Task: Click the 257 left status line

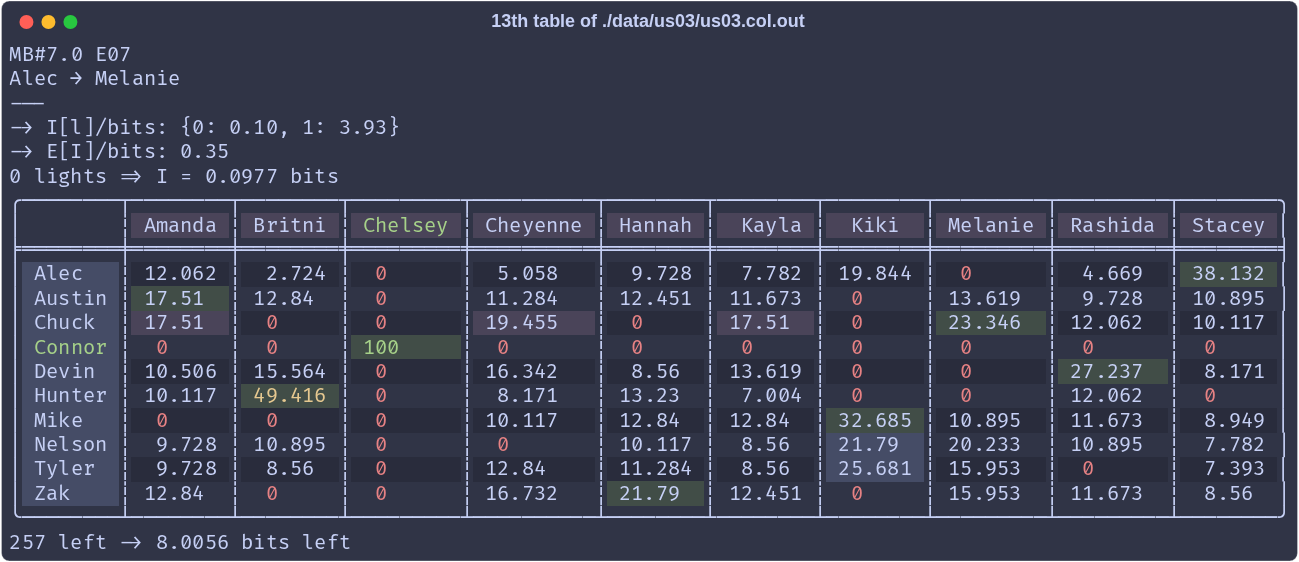Action: pos(180,542)
